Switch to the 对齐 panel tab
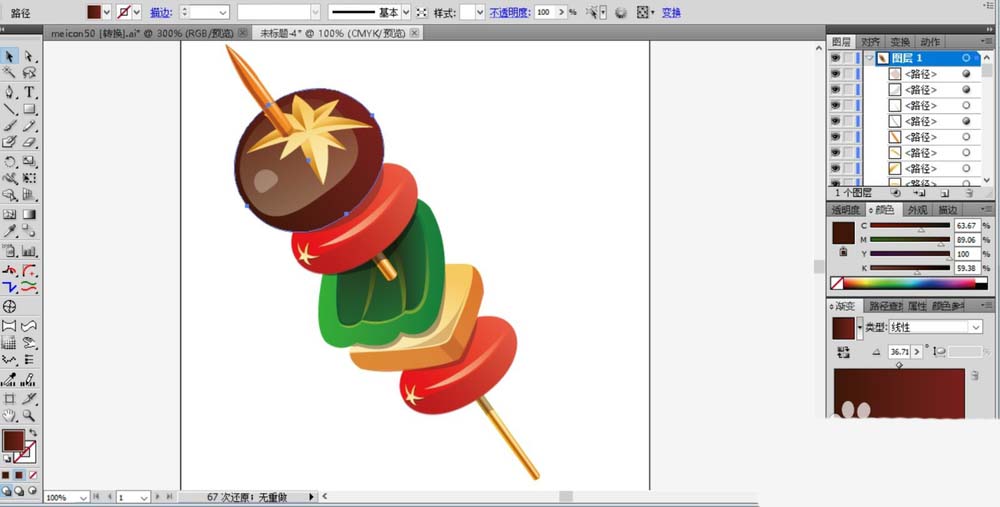Screen dimensions: 1000x507 (871, 42)
